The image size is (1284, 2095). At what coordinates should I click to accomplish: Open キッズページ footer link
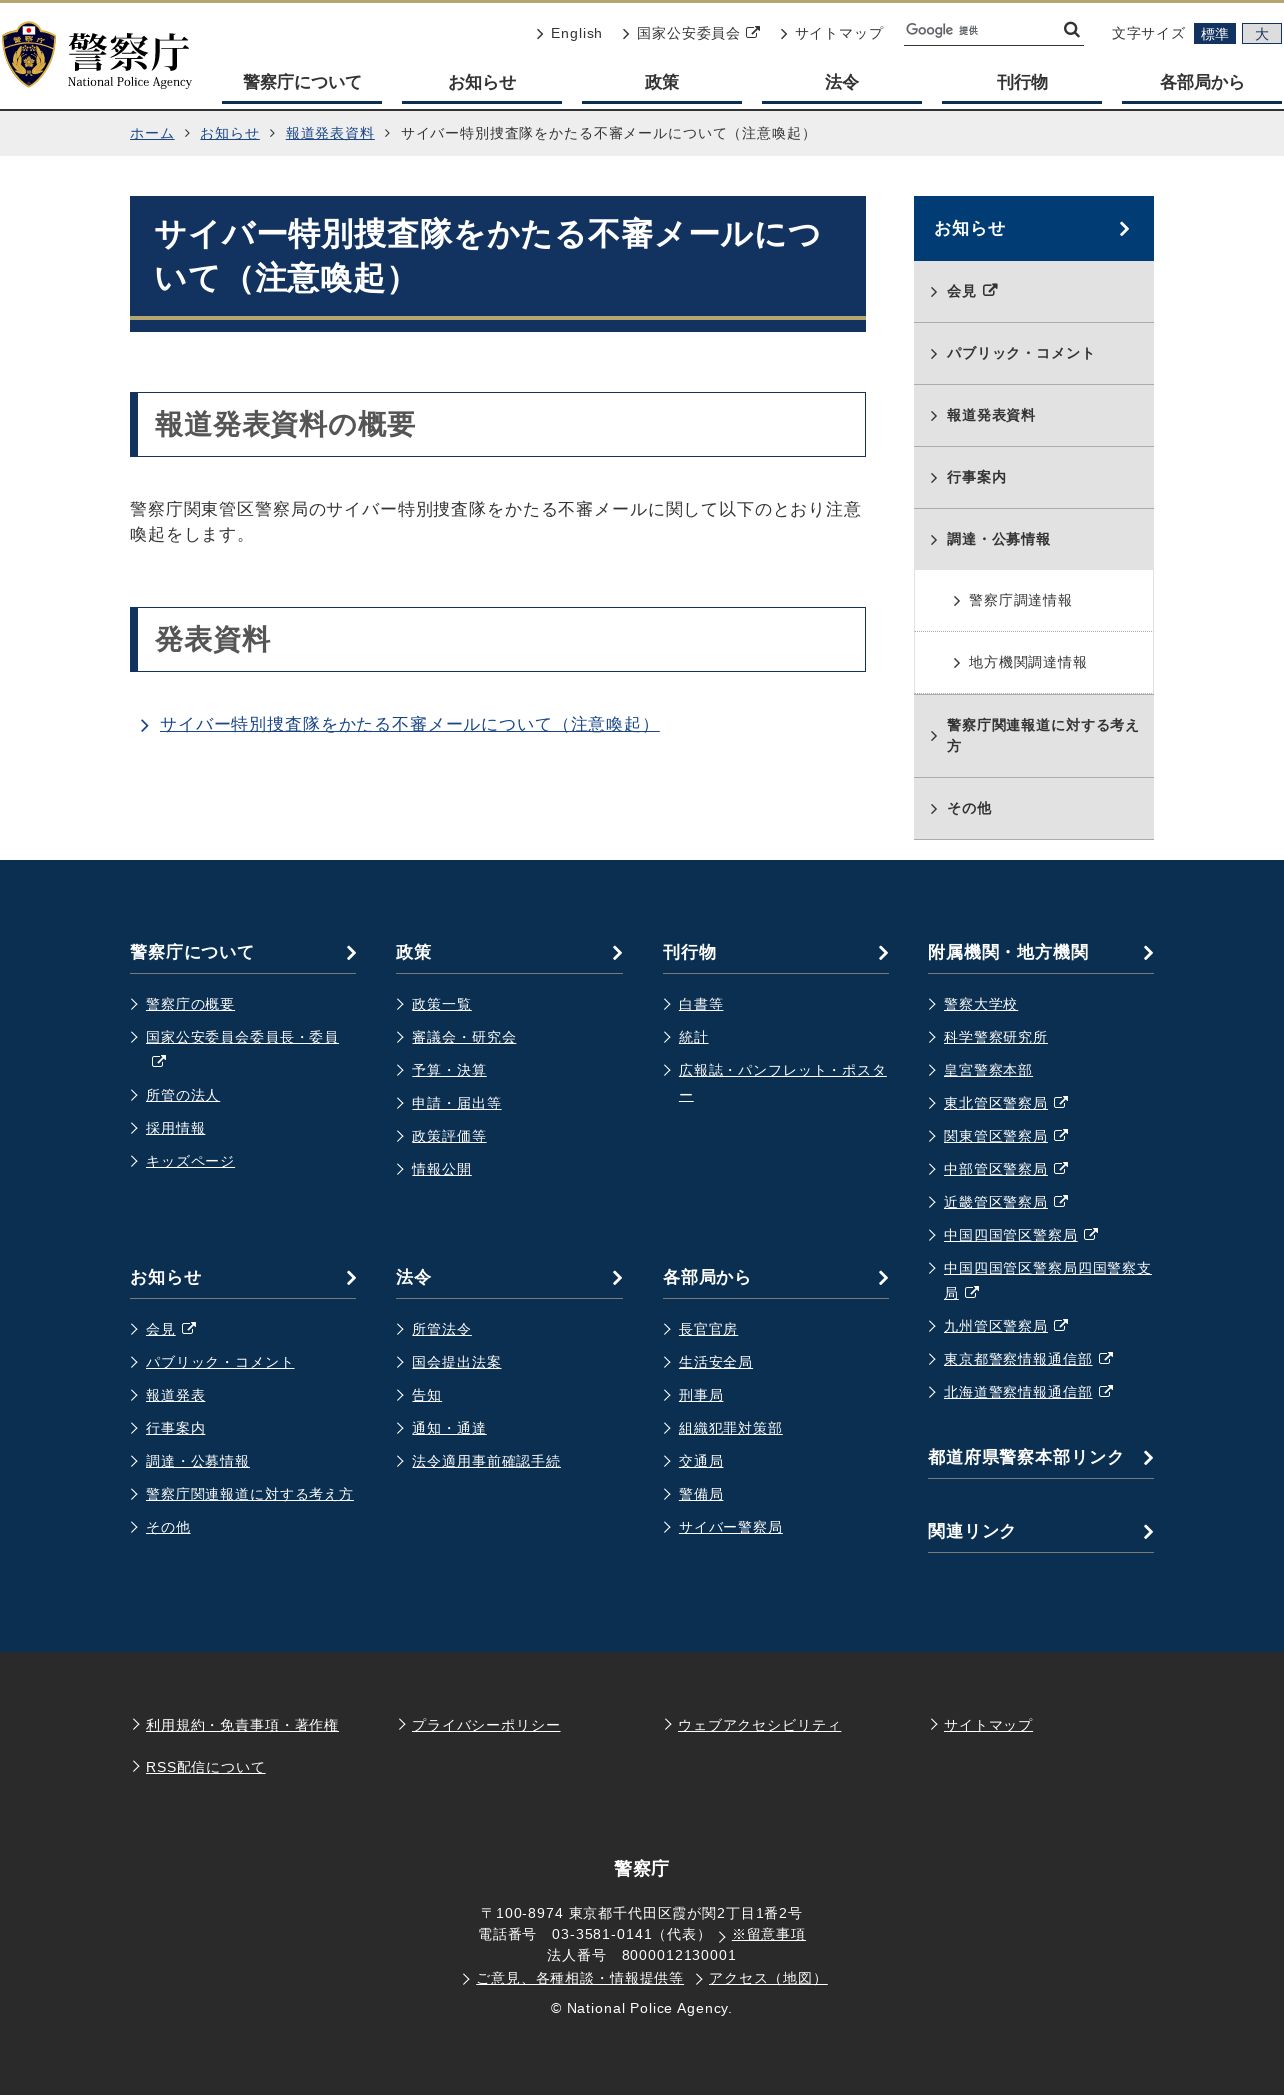point(190,1162)
